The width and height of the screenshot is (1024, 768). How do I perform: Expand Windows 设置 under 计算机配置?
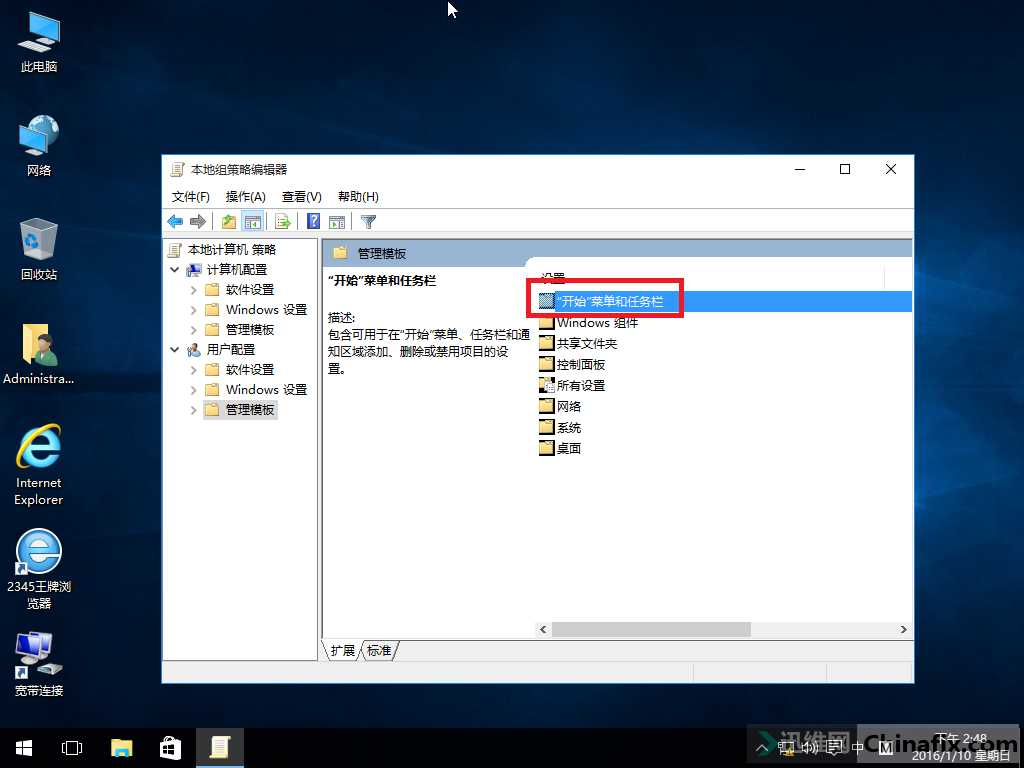193,310
